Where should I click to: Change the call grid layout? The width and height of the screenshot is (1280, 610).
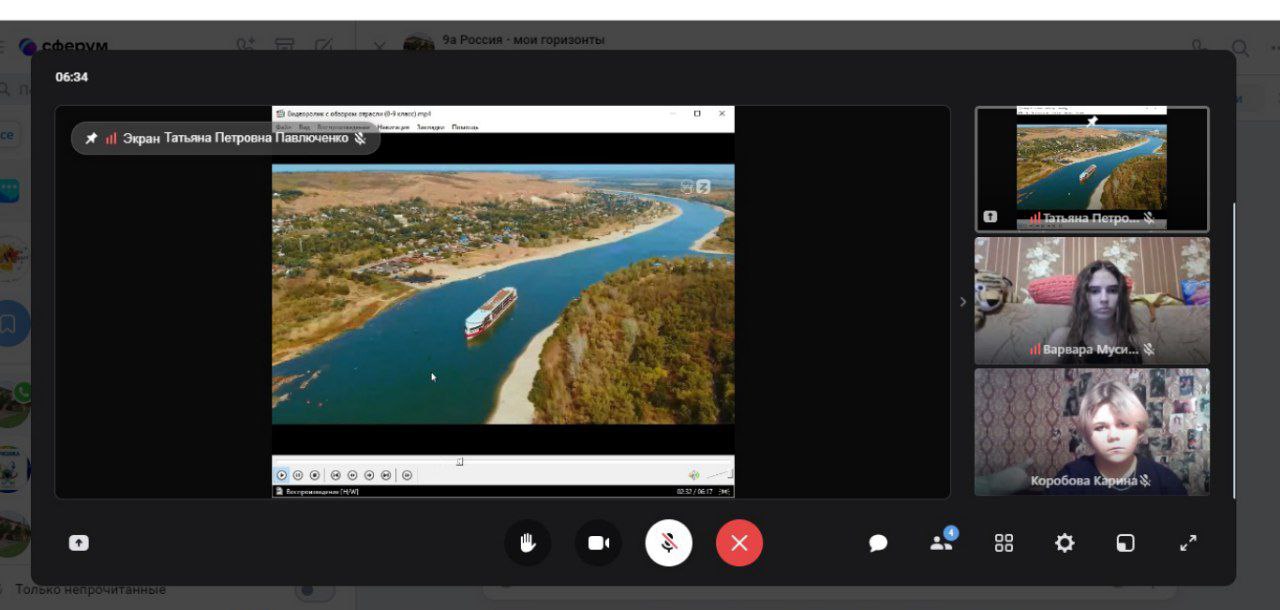click(x=1004, y=543)
